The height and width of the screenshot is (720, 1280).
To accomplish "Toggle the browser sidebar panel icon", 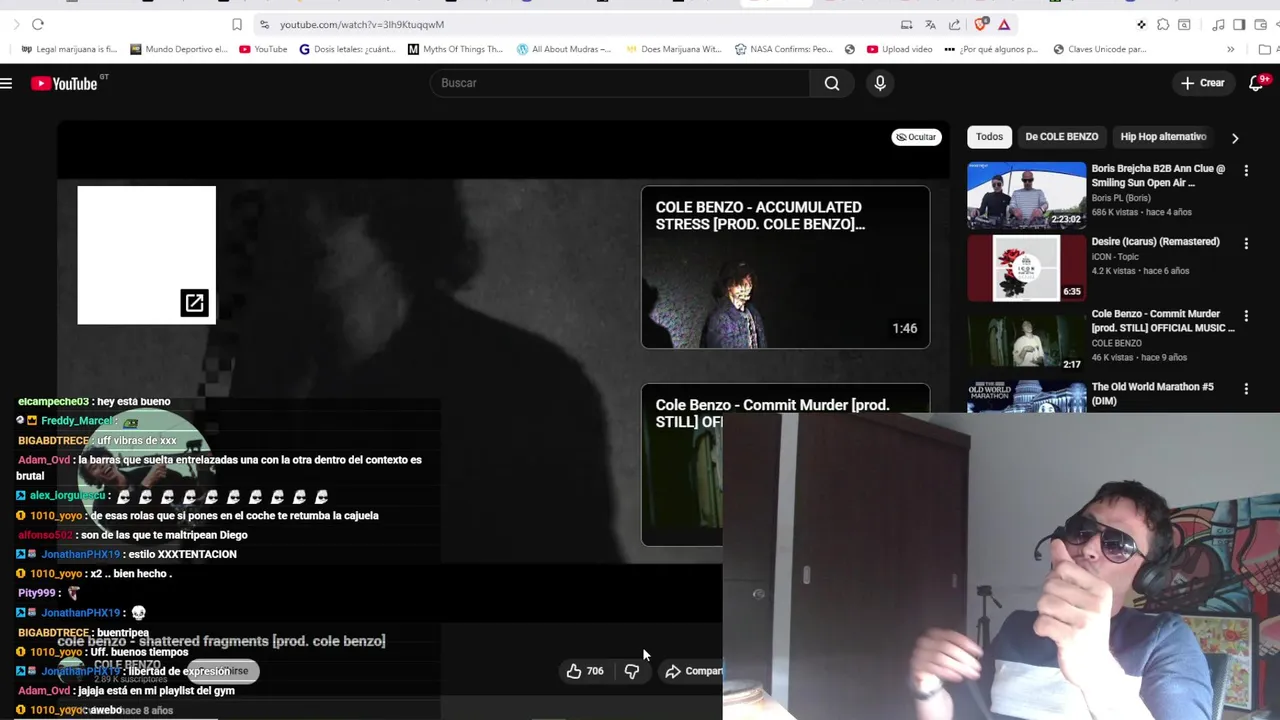I will pos(1239,24).
